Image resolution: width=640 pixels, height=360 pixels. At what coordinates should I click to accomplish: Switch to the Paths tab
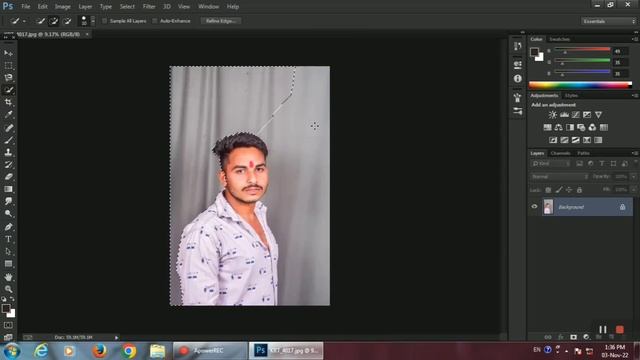pos(583,153)
